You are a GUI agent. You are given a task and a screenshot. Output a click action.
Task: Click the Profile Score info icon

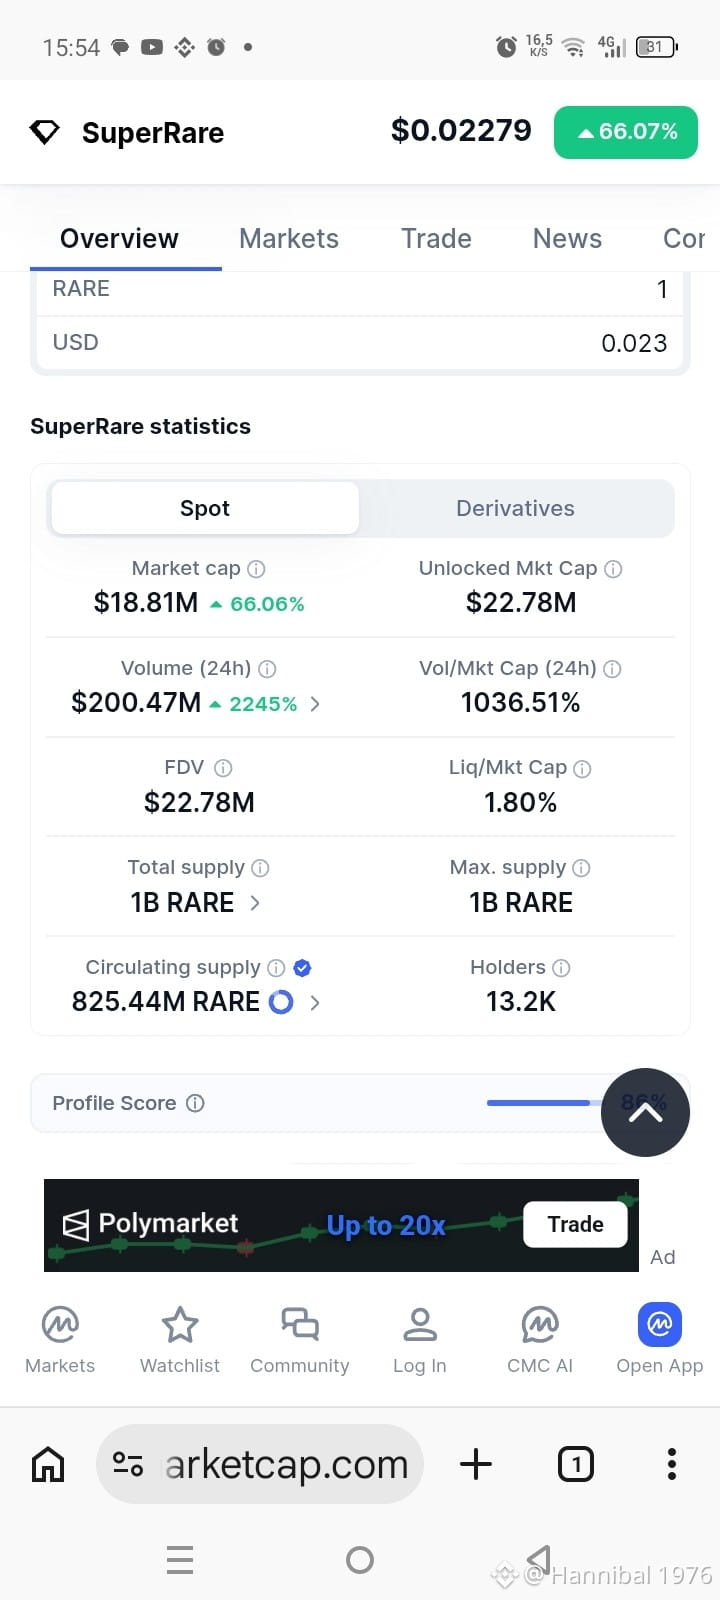coord(196,1103)
